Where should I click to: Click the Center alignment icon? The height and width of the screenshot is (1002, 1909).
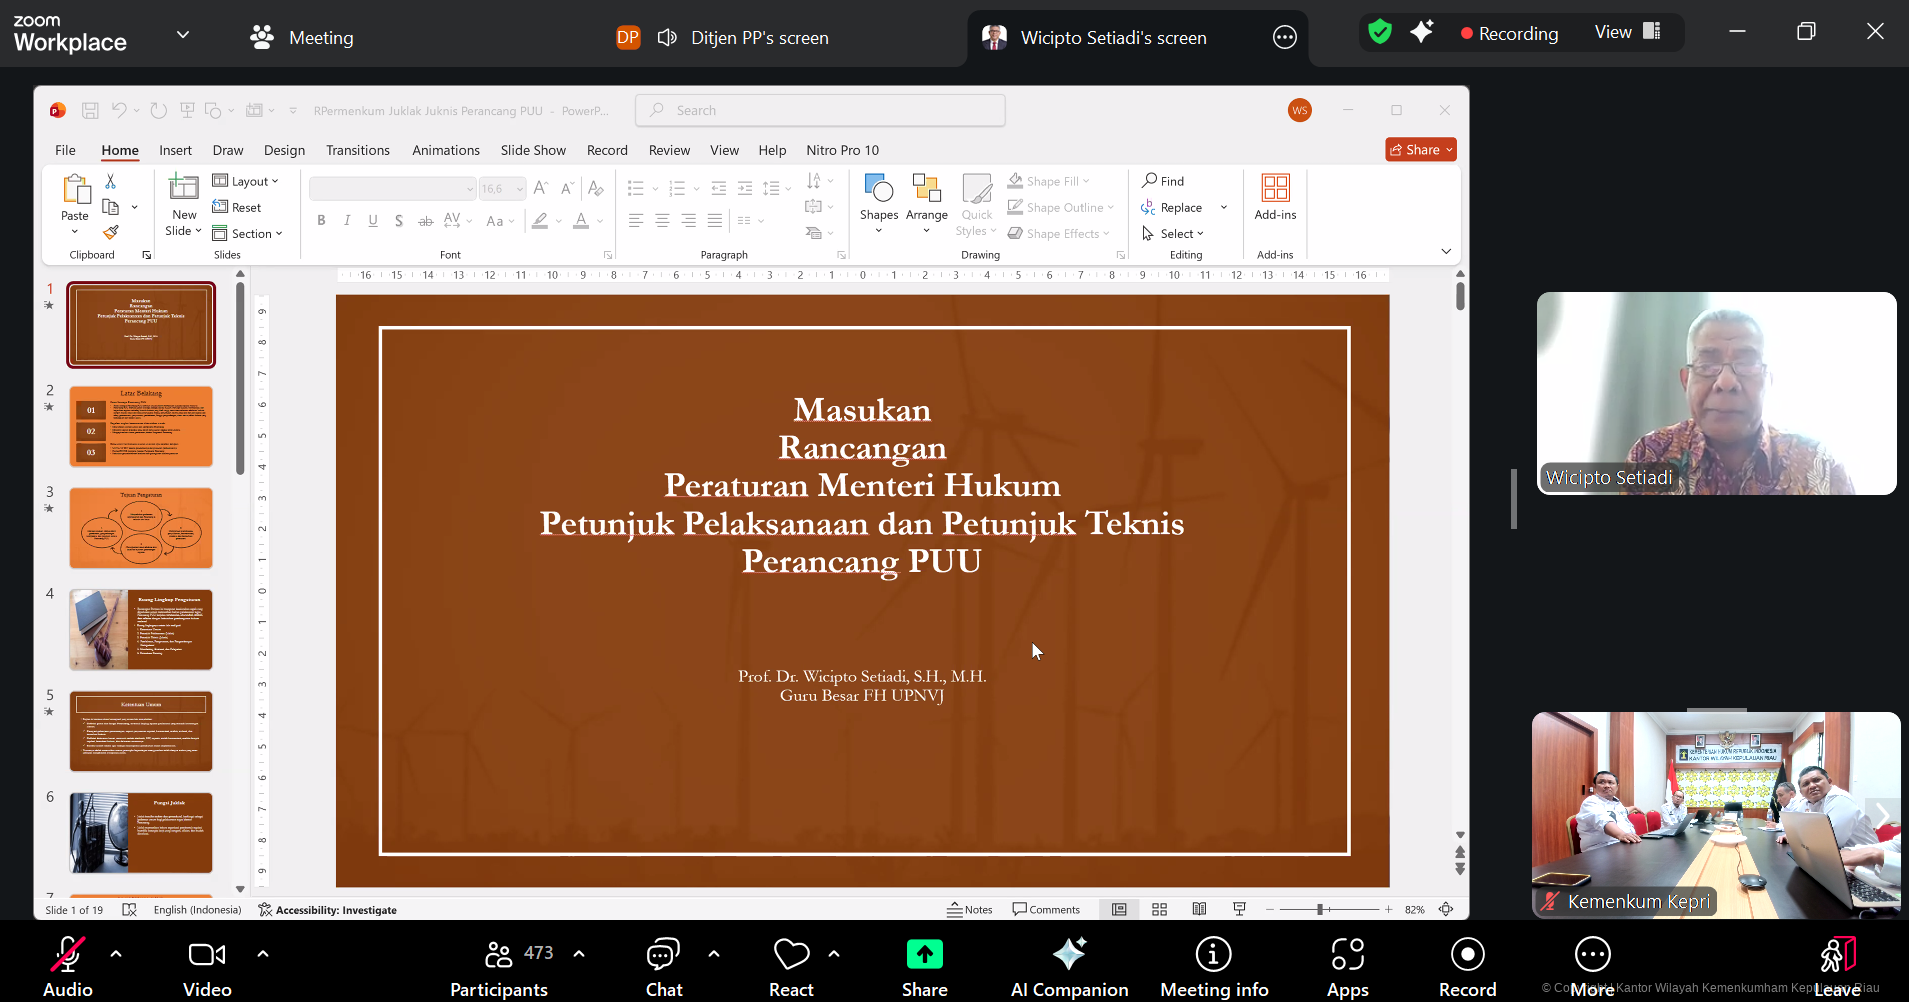point(662,220)
